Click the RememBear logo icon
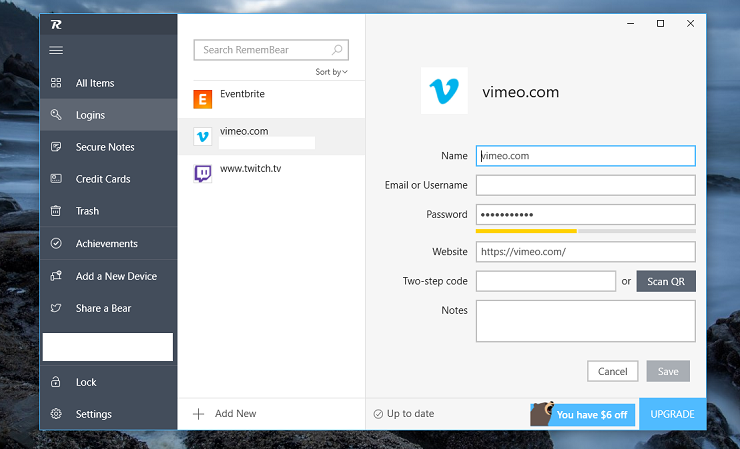740x449 pixels. click(x=56, y=25)
